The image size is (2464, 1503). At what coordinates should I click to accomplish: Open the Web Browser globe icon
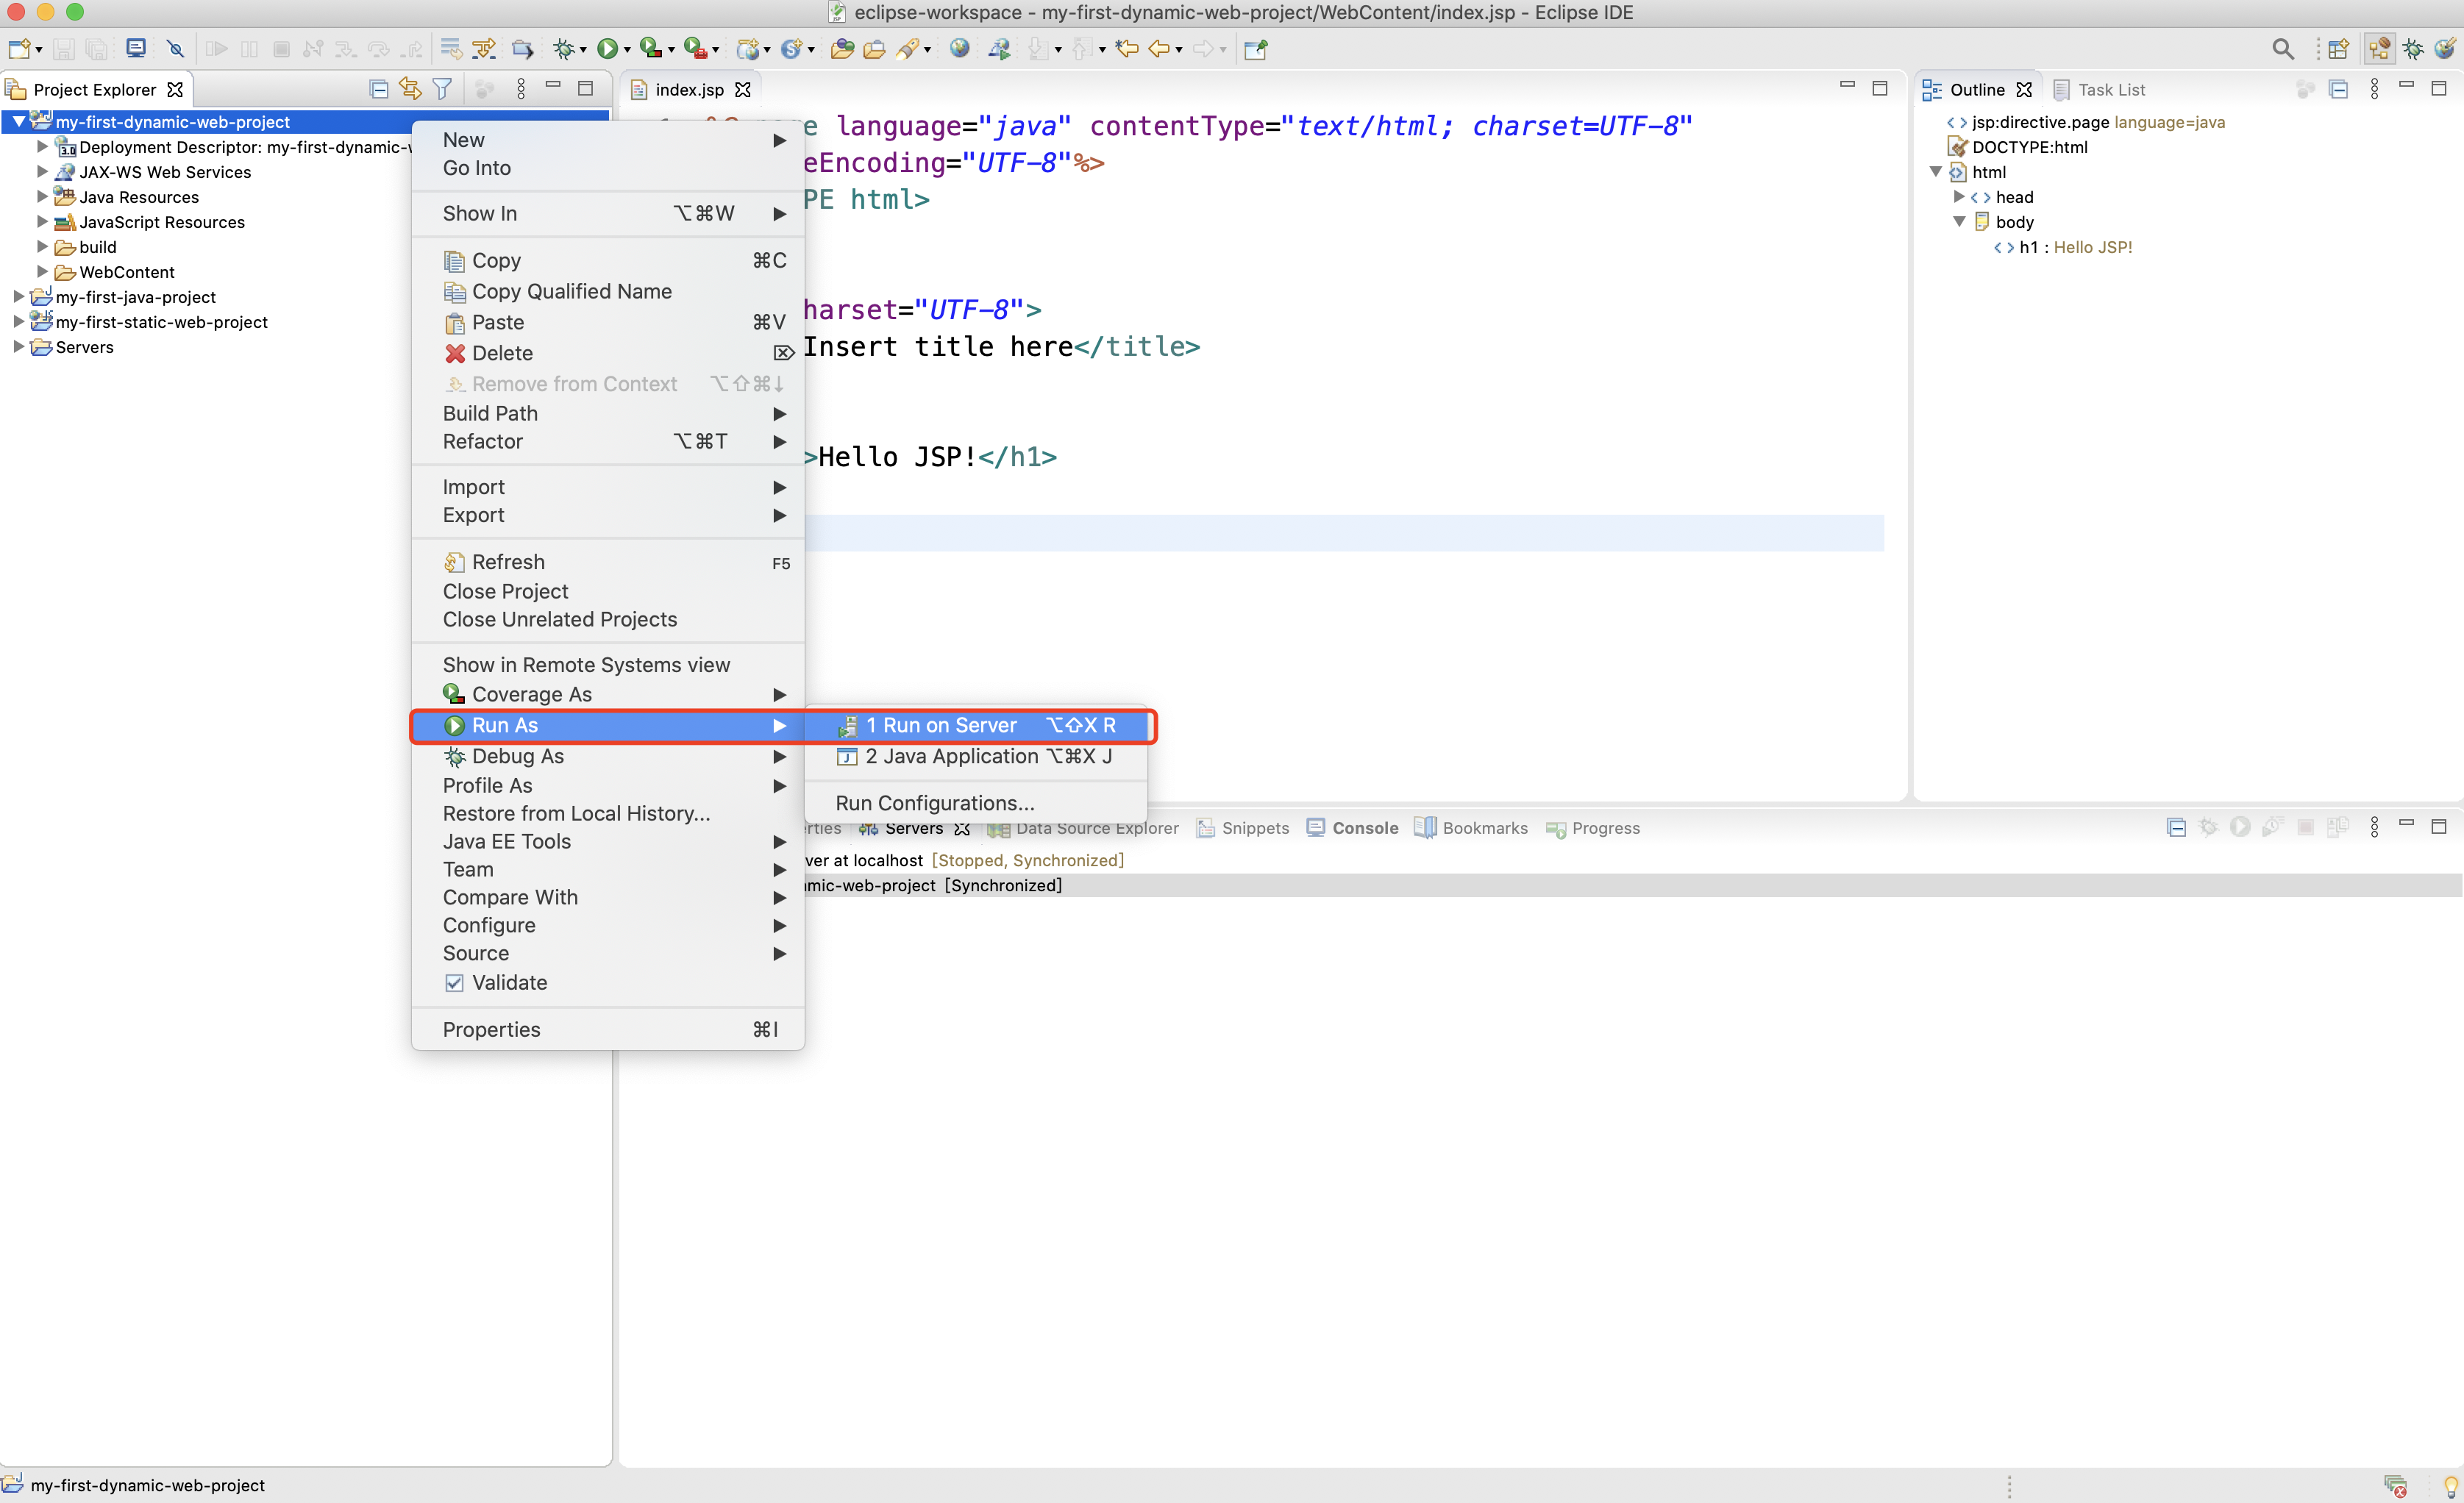[960, 48]
